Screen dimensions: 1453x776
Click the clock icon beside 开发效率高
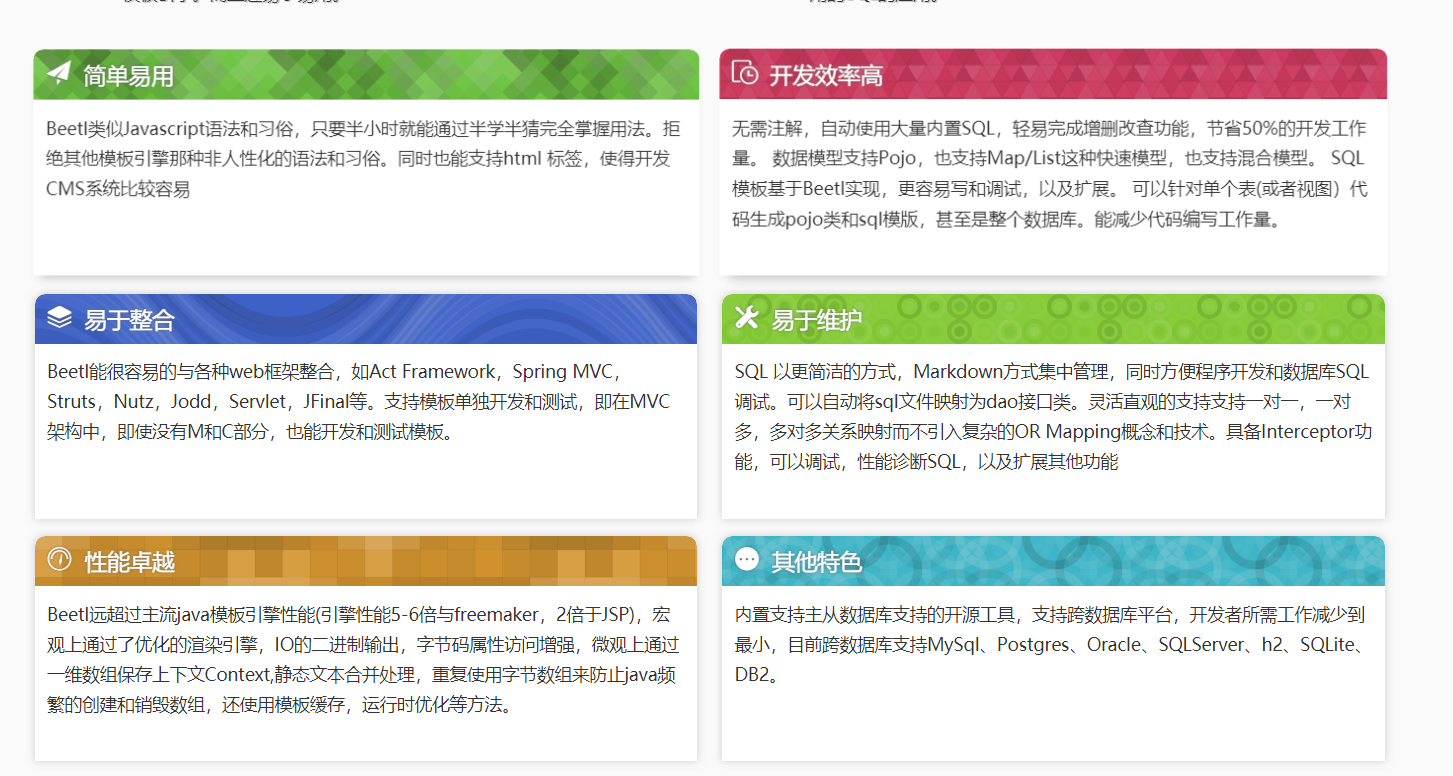click(x=745, y=73)
